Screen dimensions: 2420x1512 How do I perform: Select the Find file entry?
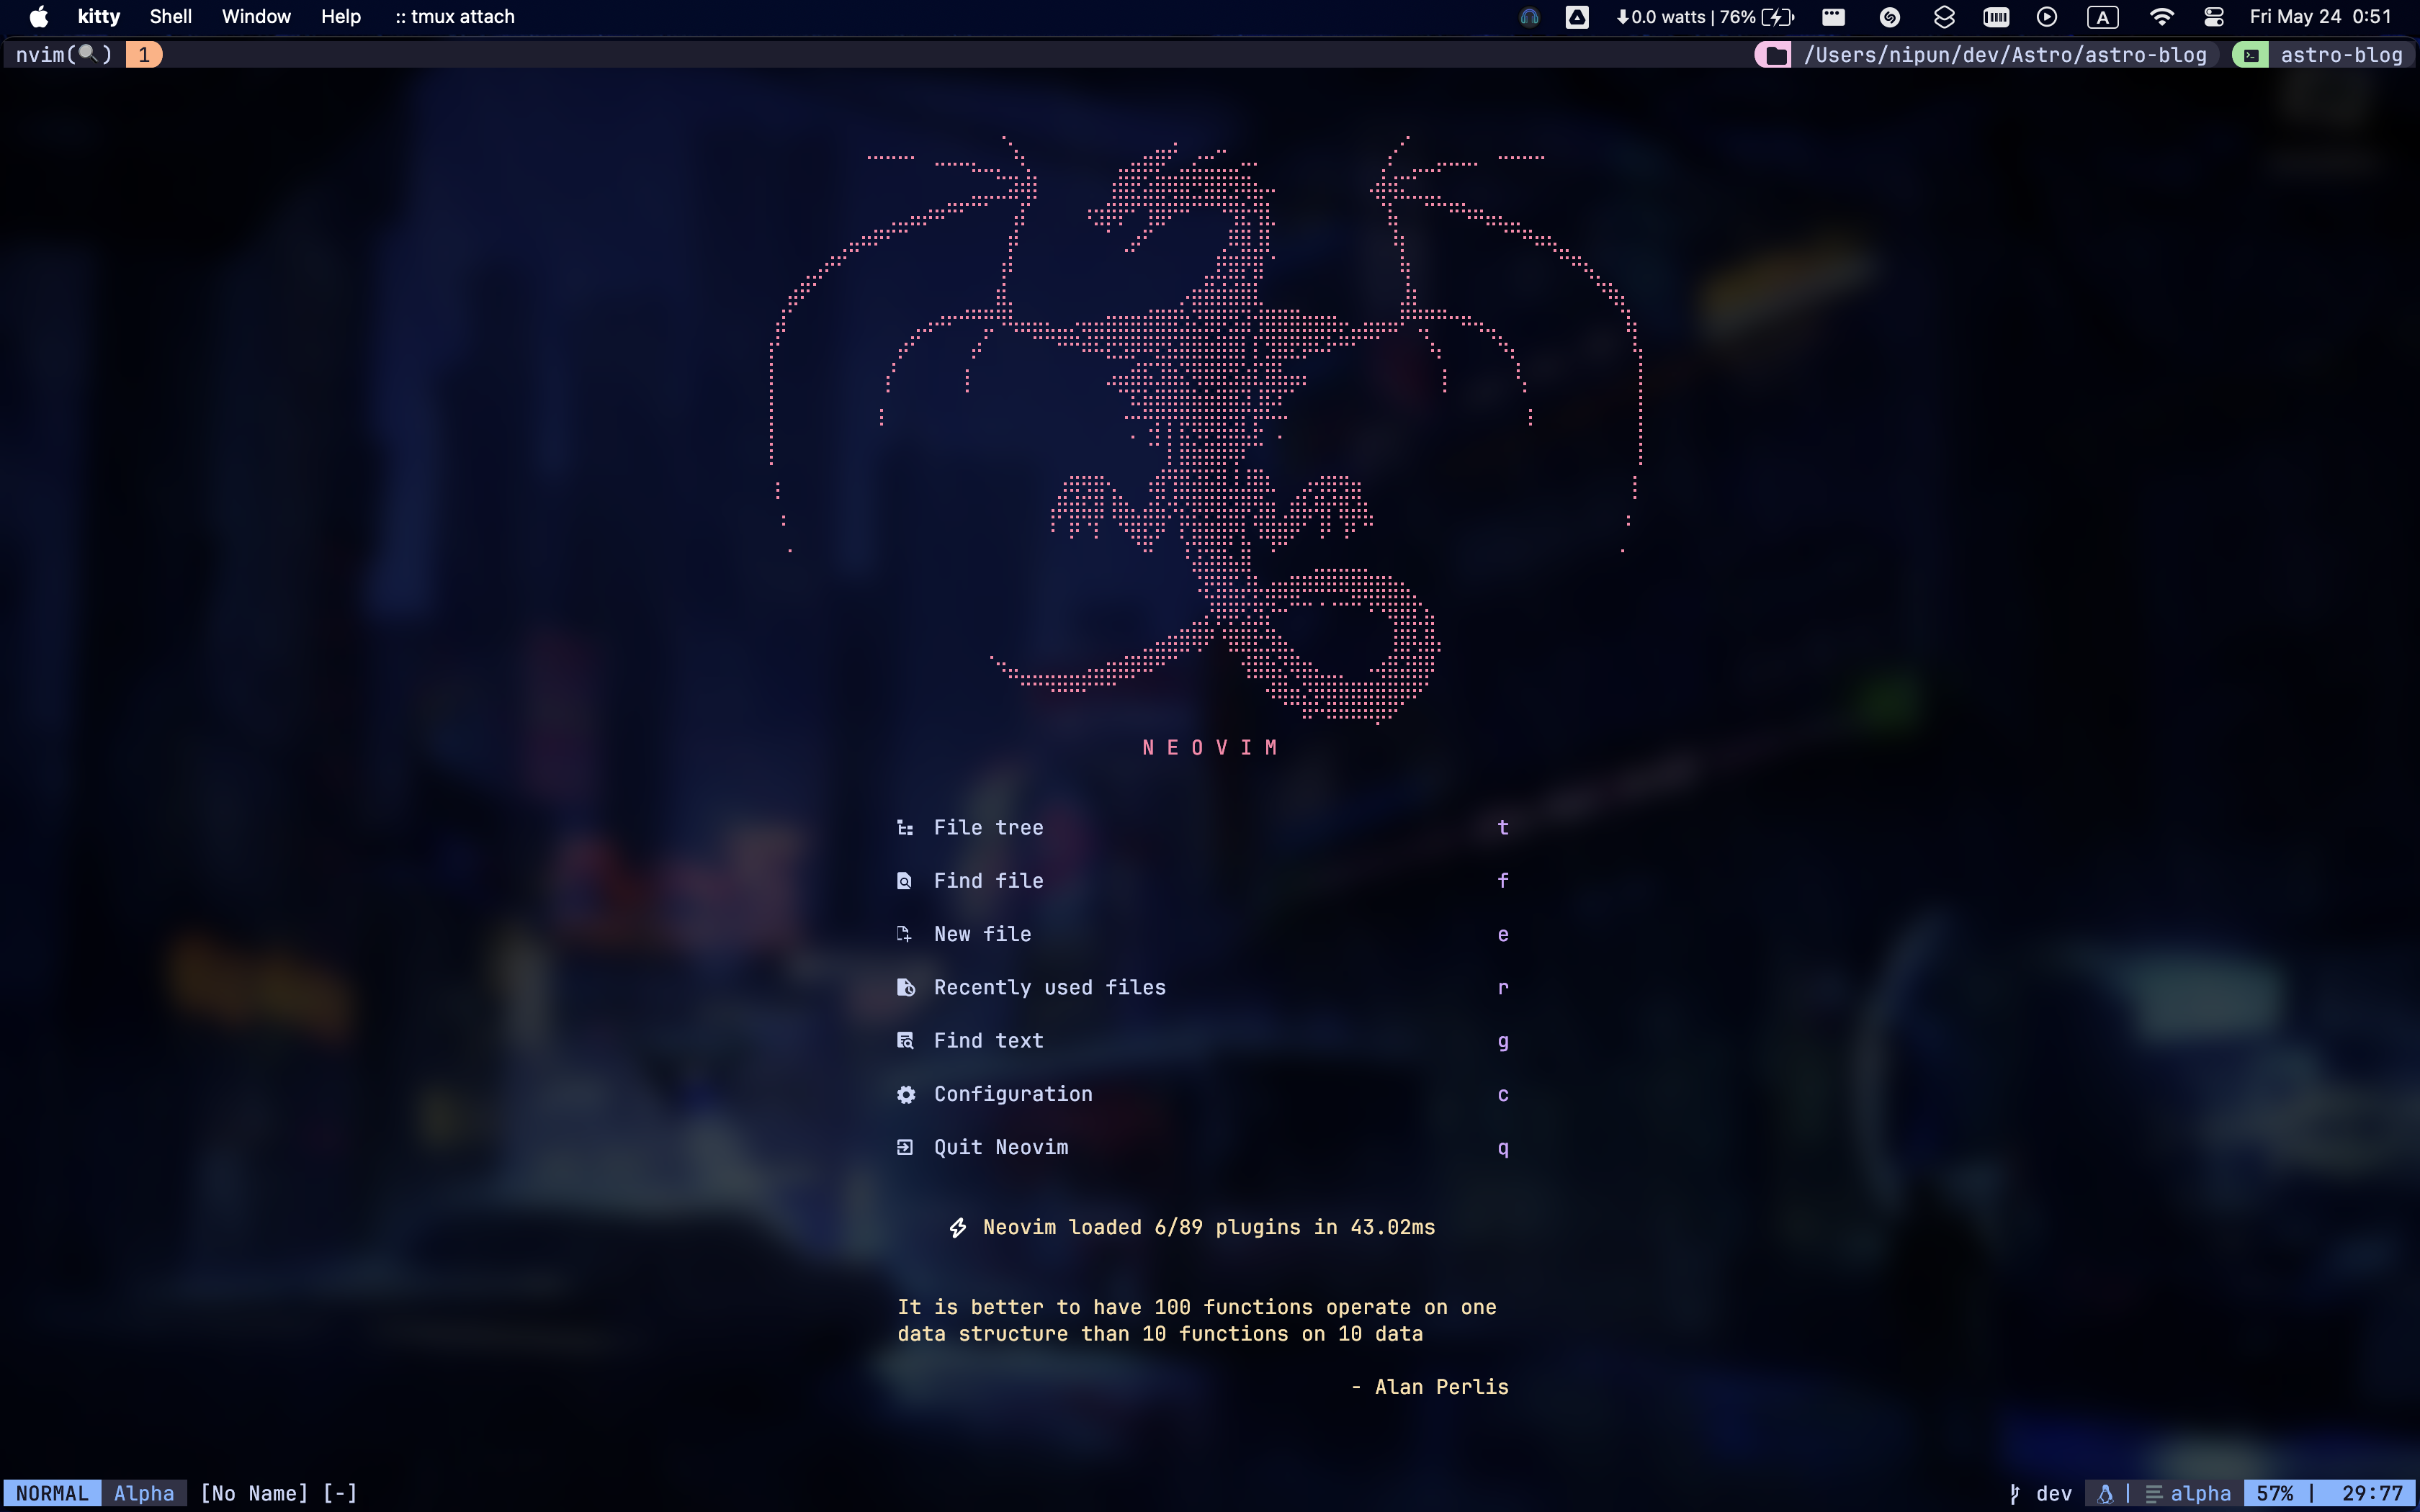click(1203, 881)
